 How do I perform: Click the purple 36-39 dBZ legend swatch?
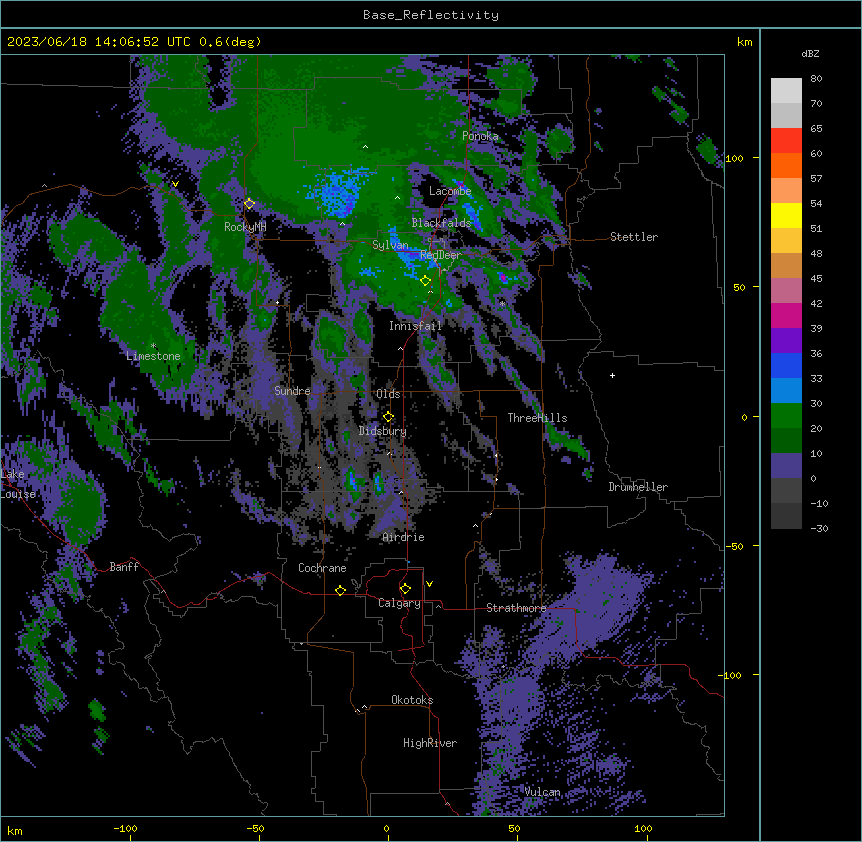pos(786,340)
